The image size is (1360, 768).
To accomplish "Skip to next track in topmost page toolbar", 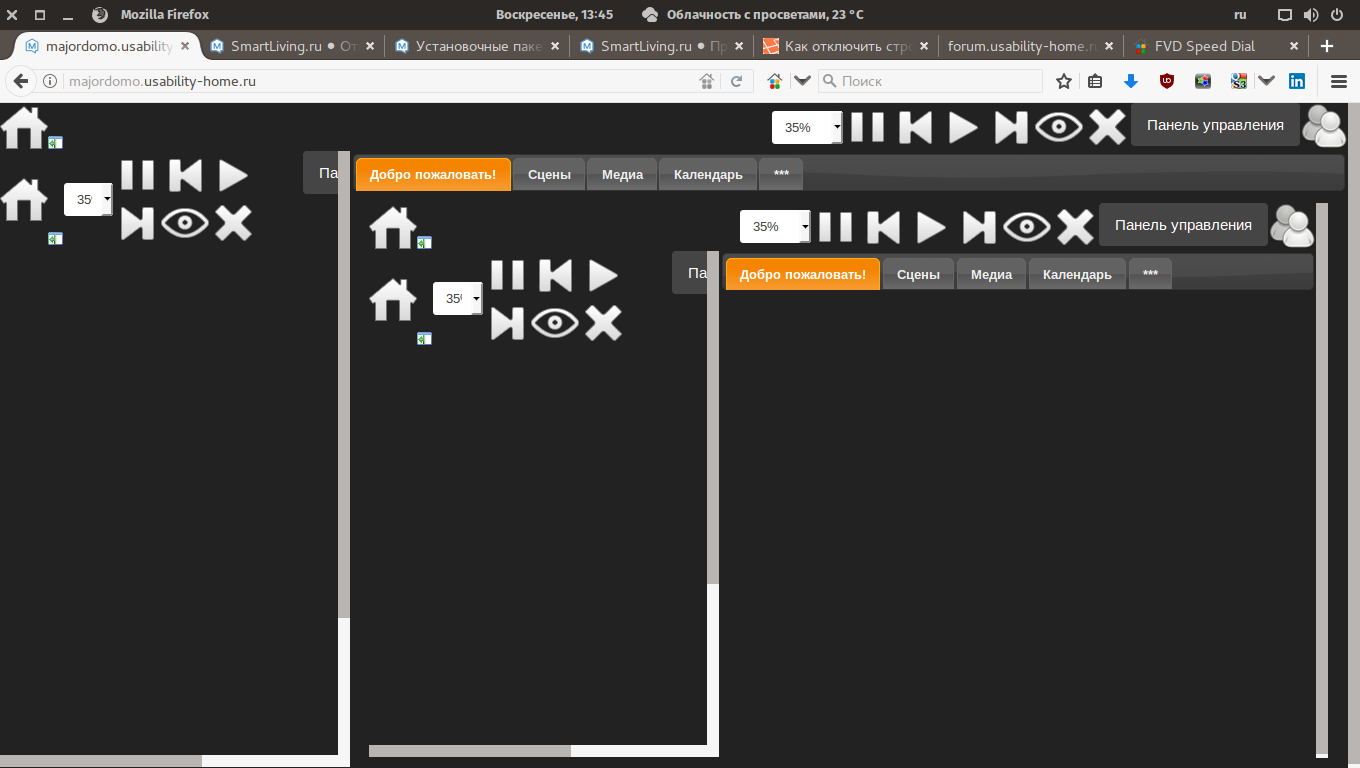I will [x=1011, y=127].
